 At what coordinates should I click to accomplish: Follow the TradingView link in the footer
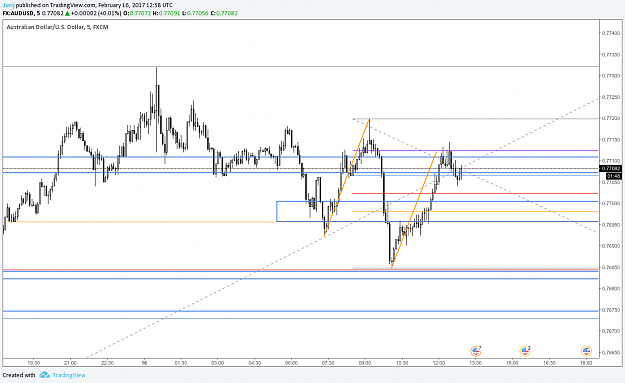(69, 375)
